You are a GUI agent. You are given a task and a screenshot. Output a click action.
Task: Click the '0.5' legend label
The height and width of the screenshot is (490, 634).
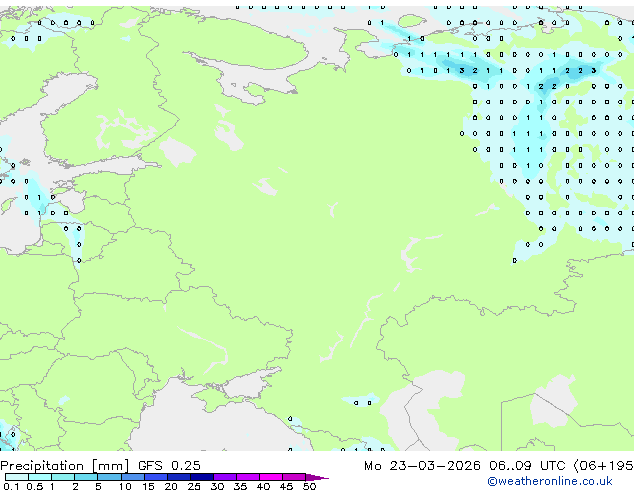tap(35, 486)
